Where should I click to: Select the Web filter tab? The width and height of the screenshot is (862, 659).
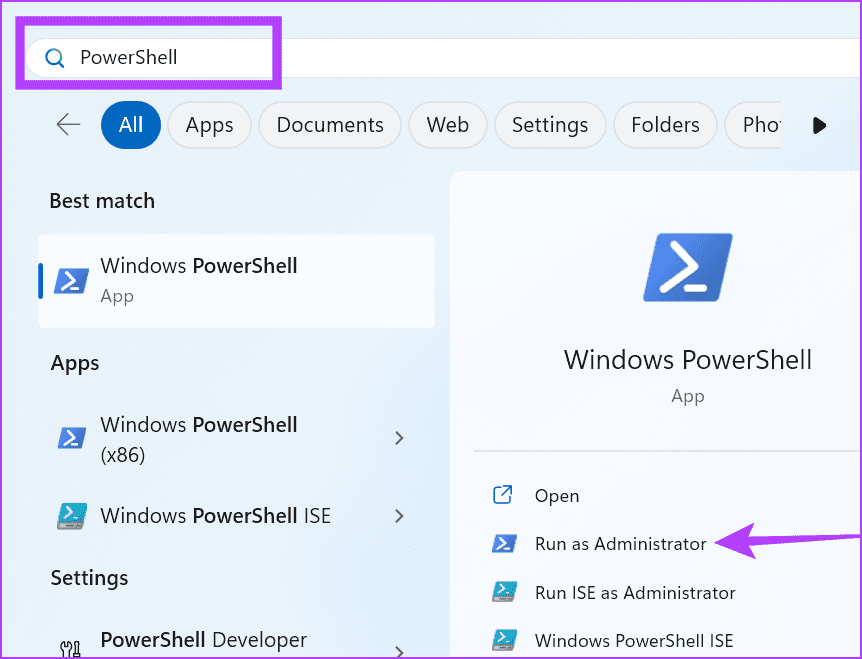[447, 125]
